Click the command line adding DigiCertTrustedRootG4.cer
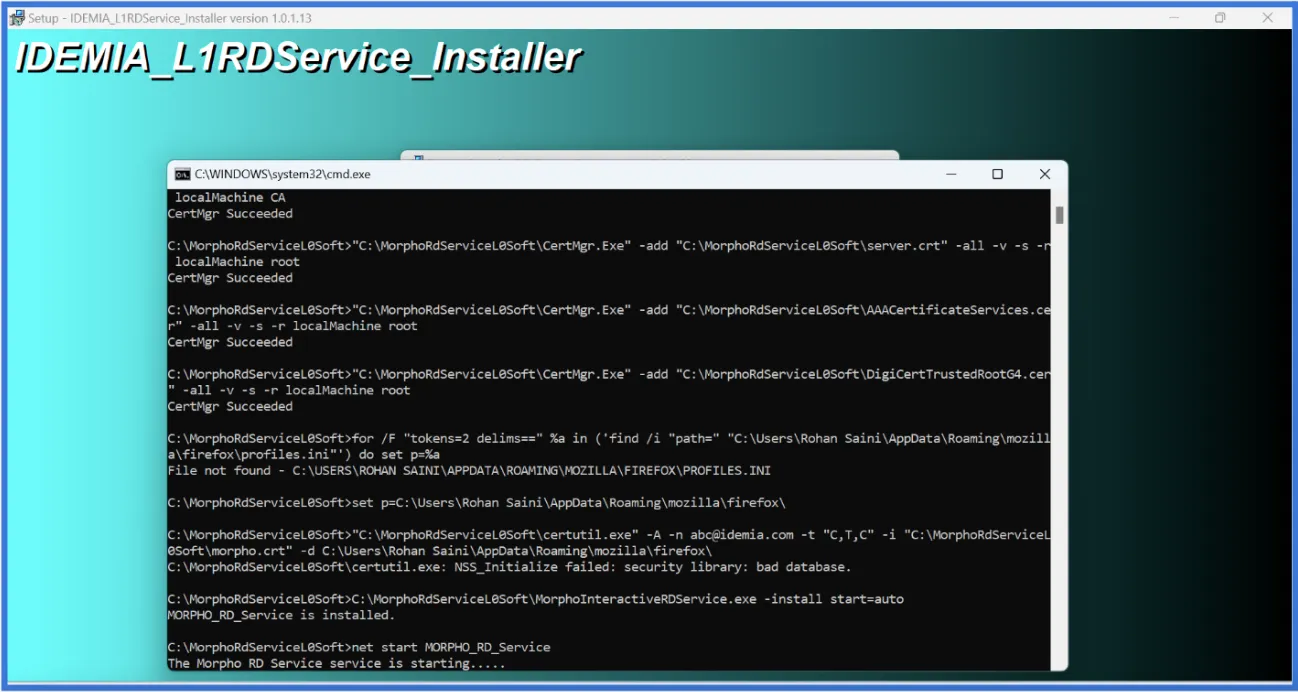The image size is (1298, 692). pyautogui.click(x=609, y=382)
